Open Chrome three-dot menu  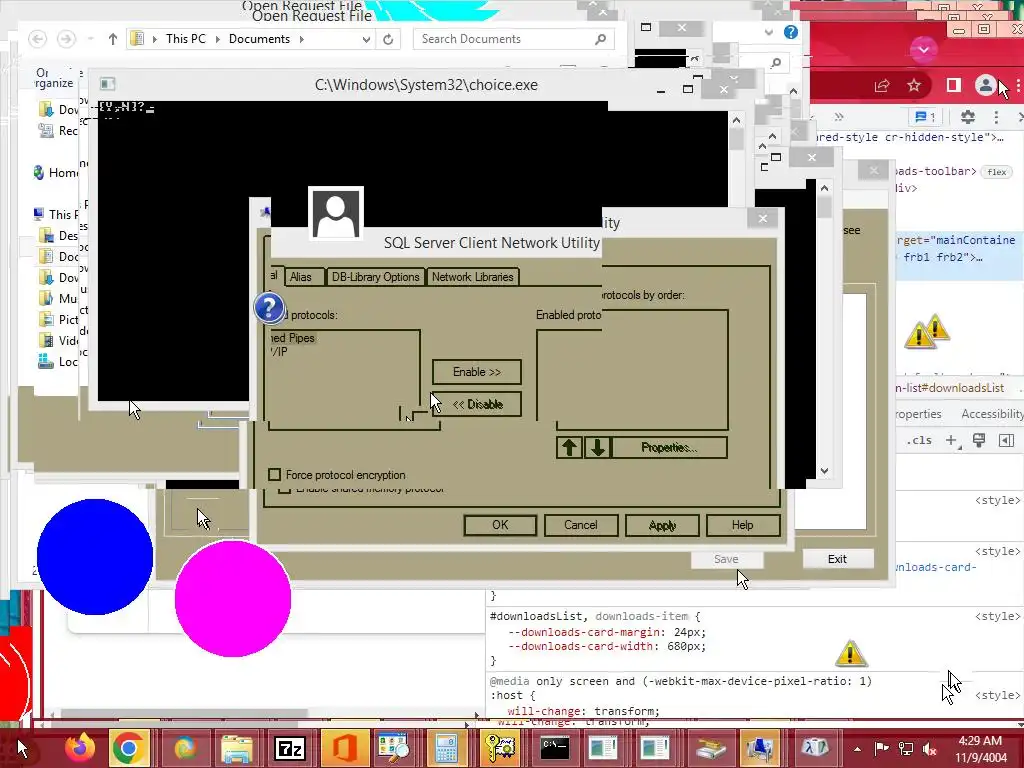click(x=1017, y=85)
